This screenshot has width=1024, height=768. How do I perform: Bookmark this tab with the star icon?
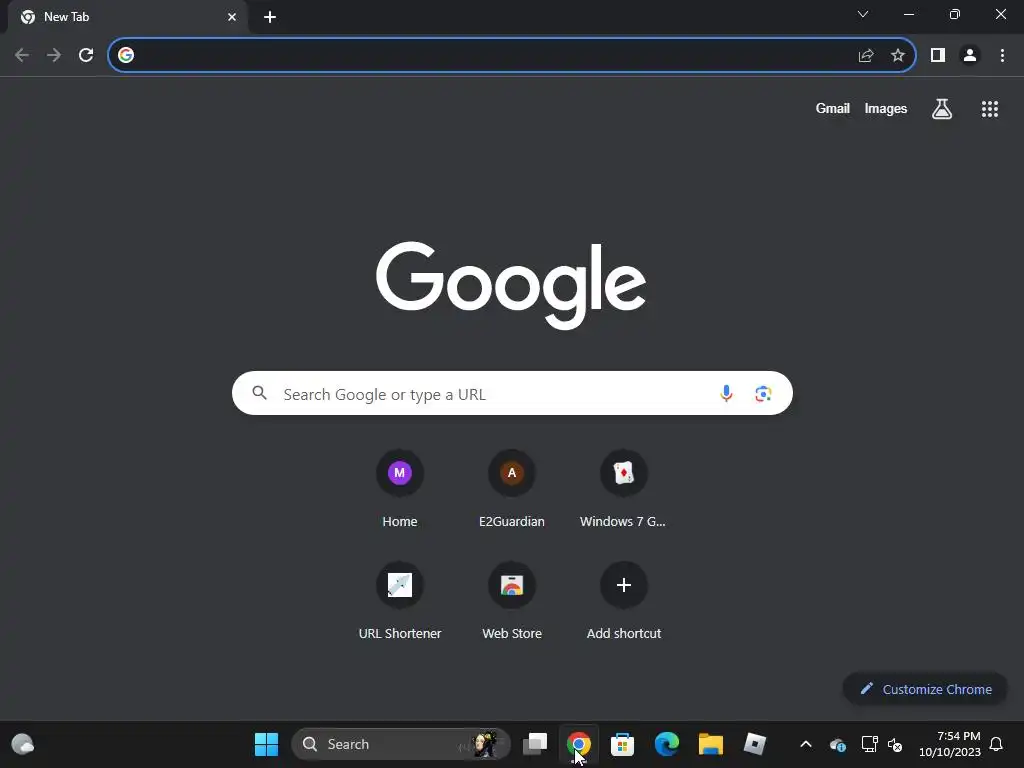[898, 56]
